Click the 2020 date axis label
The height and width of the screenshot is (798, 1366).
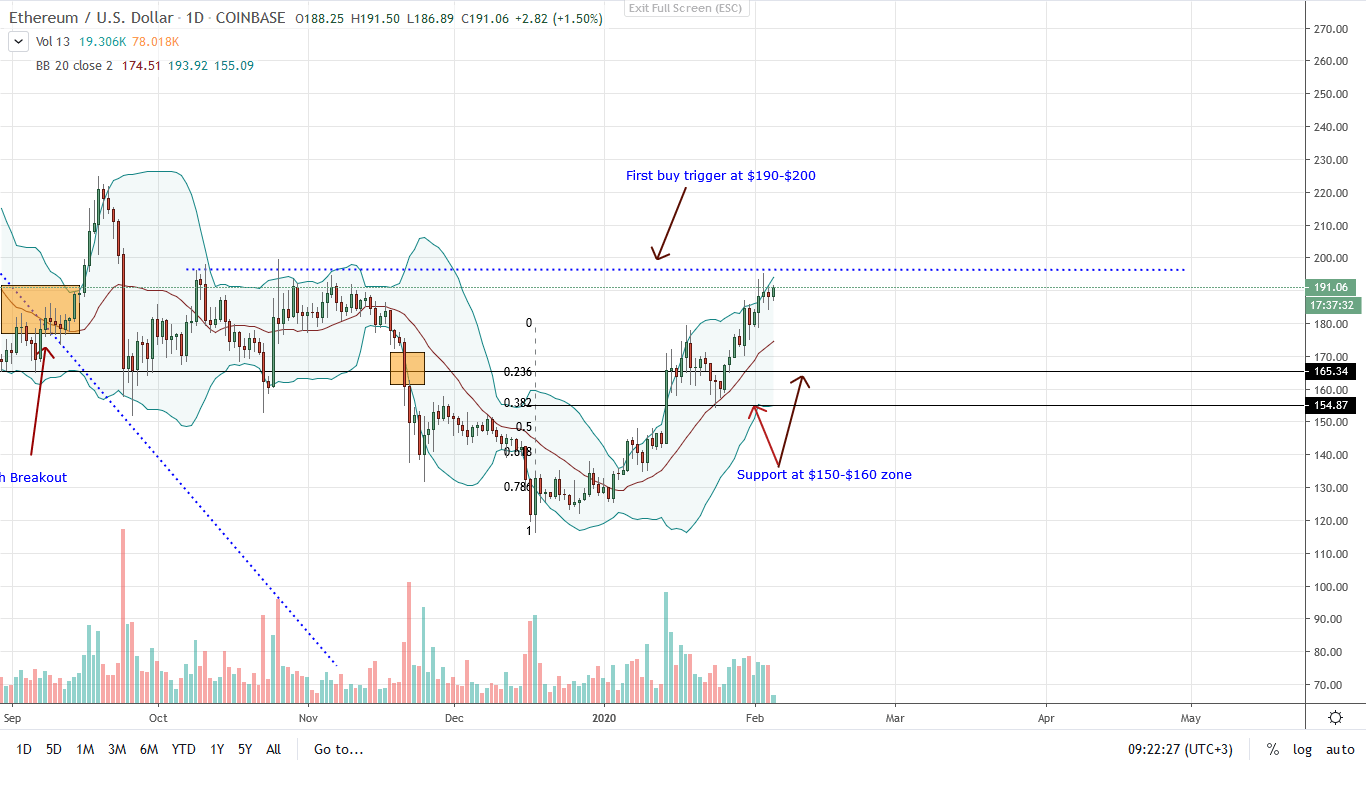click(x=604, y=717)
